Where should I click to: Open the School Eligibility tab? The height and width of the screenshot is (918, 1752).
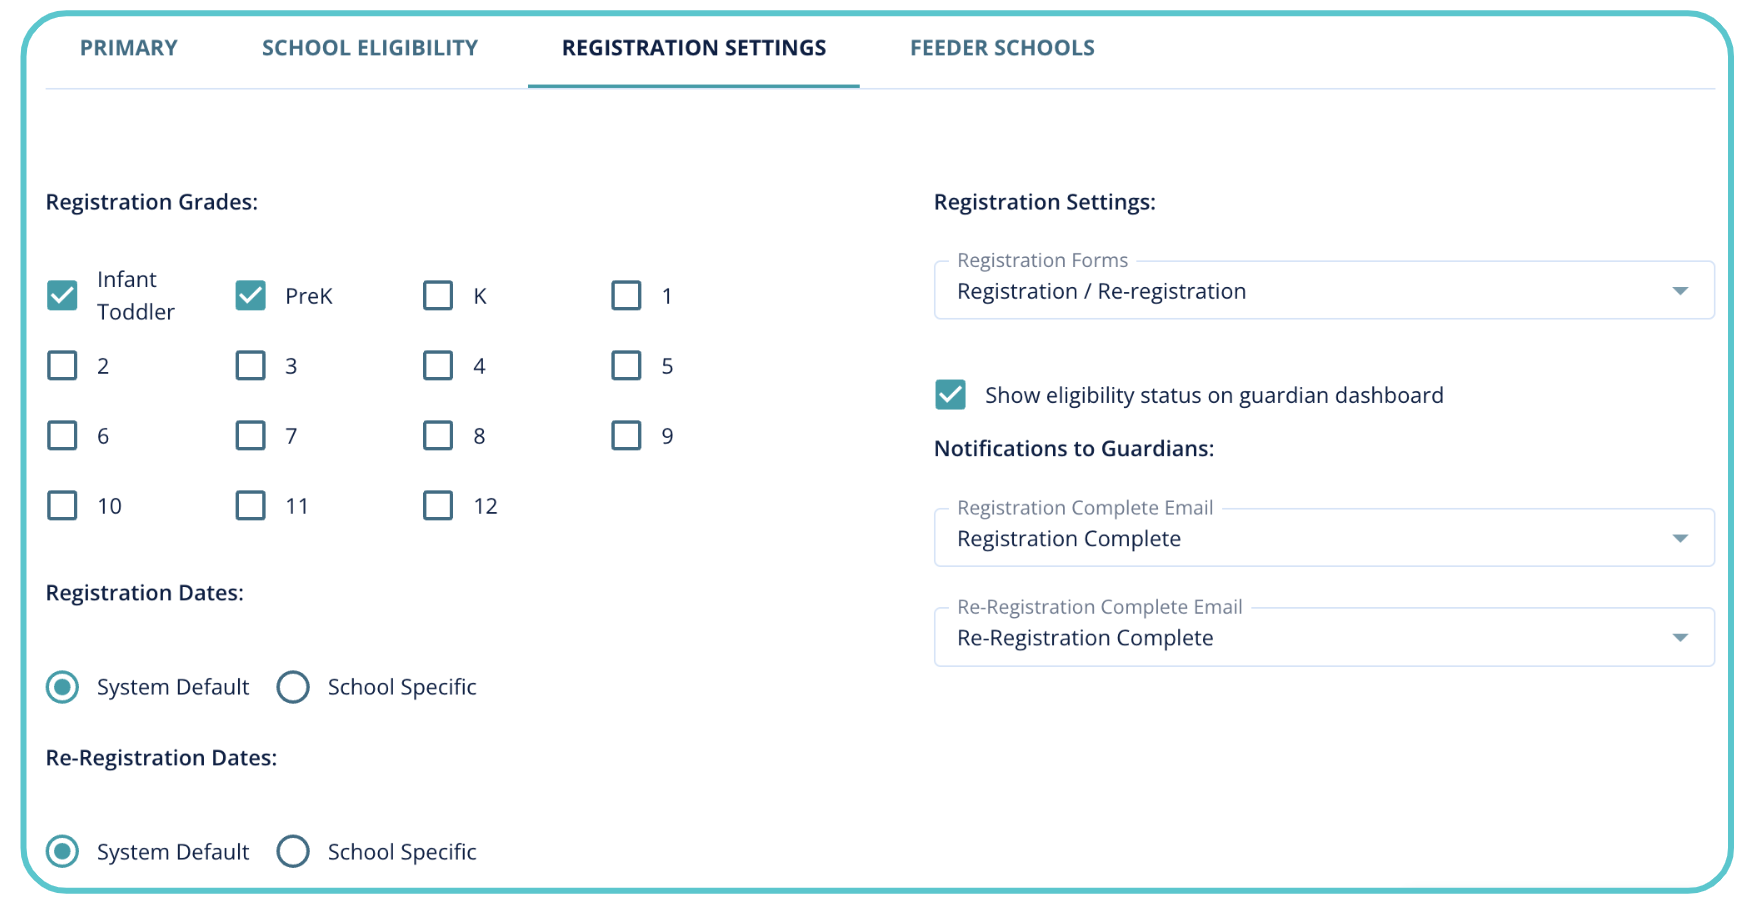(x=370, y=48)
